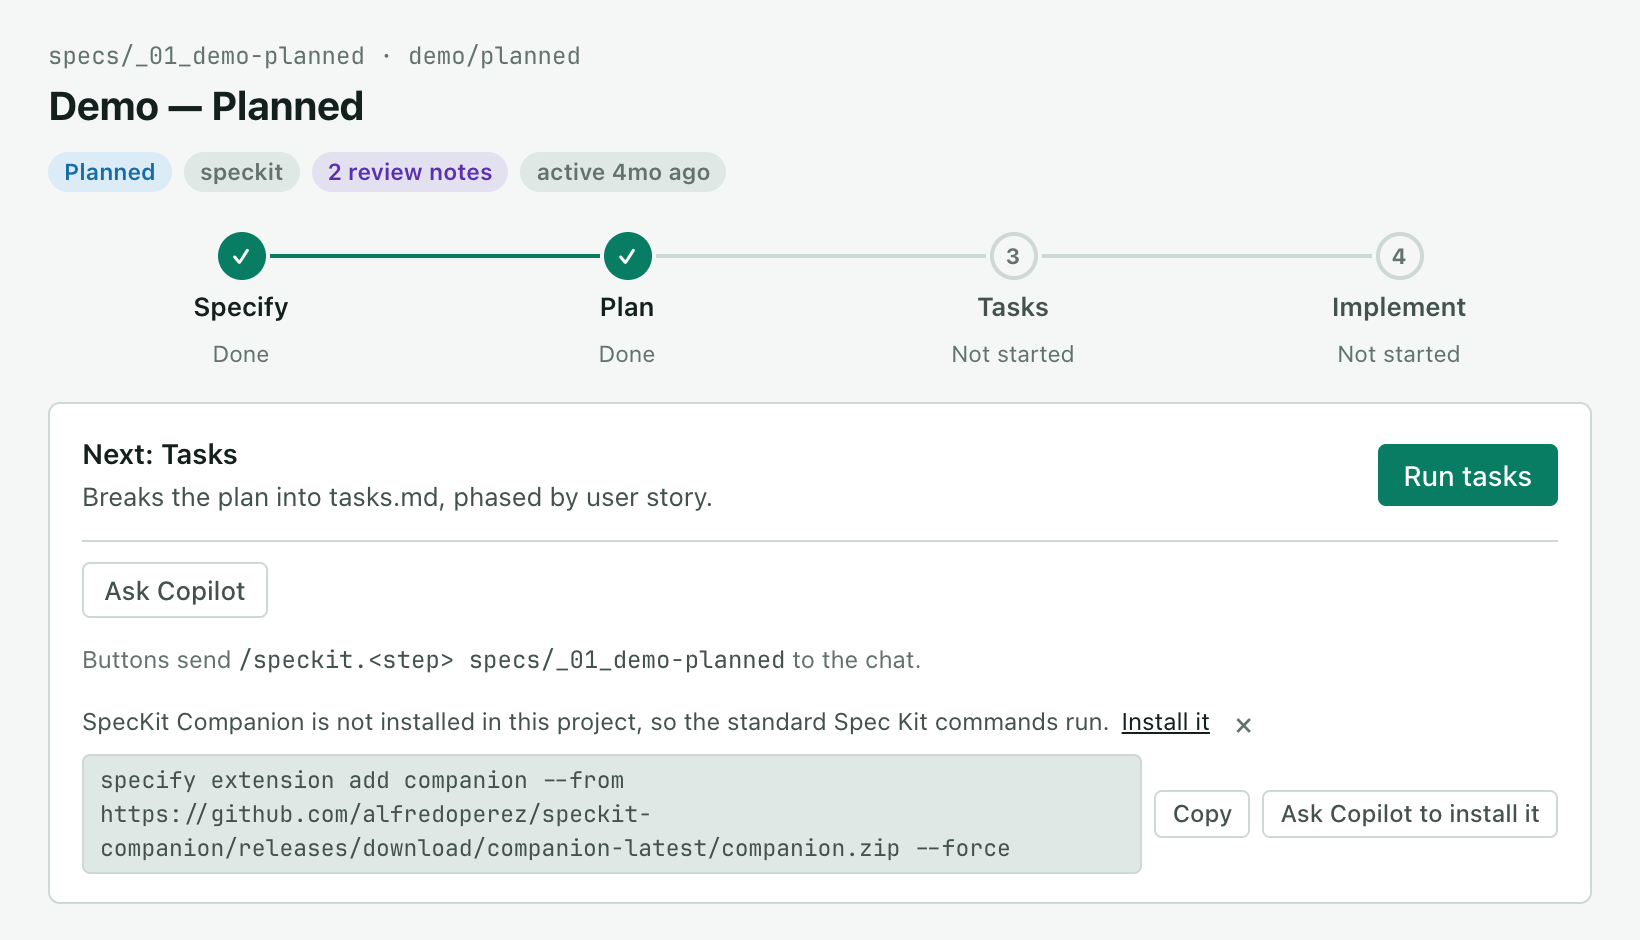Select the Tasks step number 3 circle

coord(1013,256)
